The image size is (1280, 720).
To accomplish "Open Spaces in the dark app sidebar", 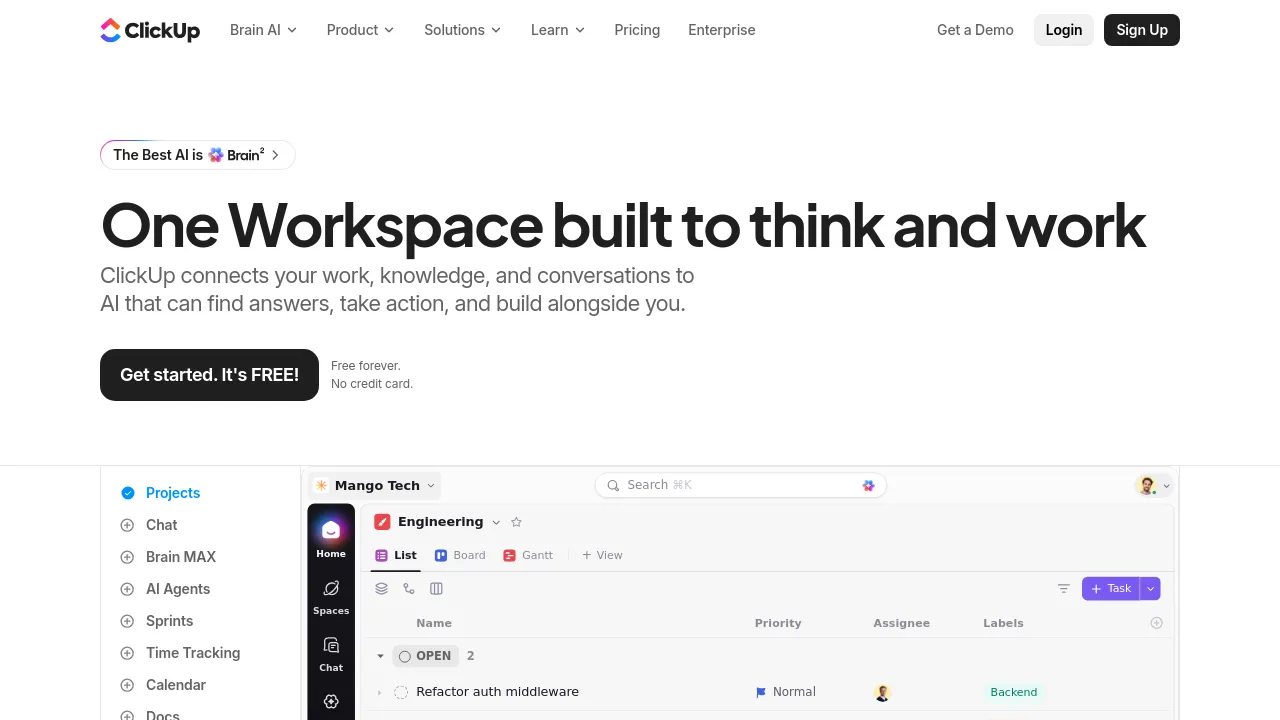I will click(331, 597).
